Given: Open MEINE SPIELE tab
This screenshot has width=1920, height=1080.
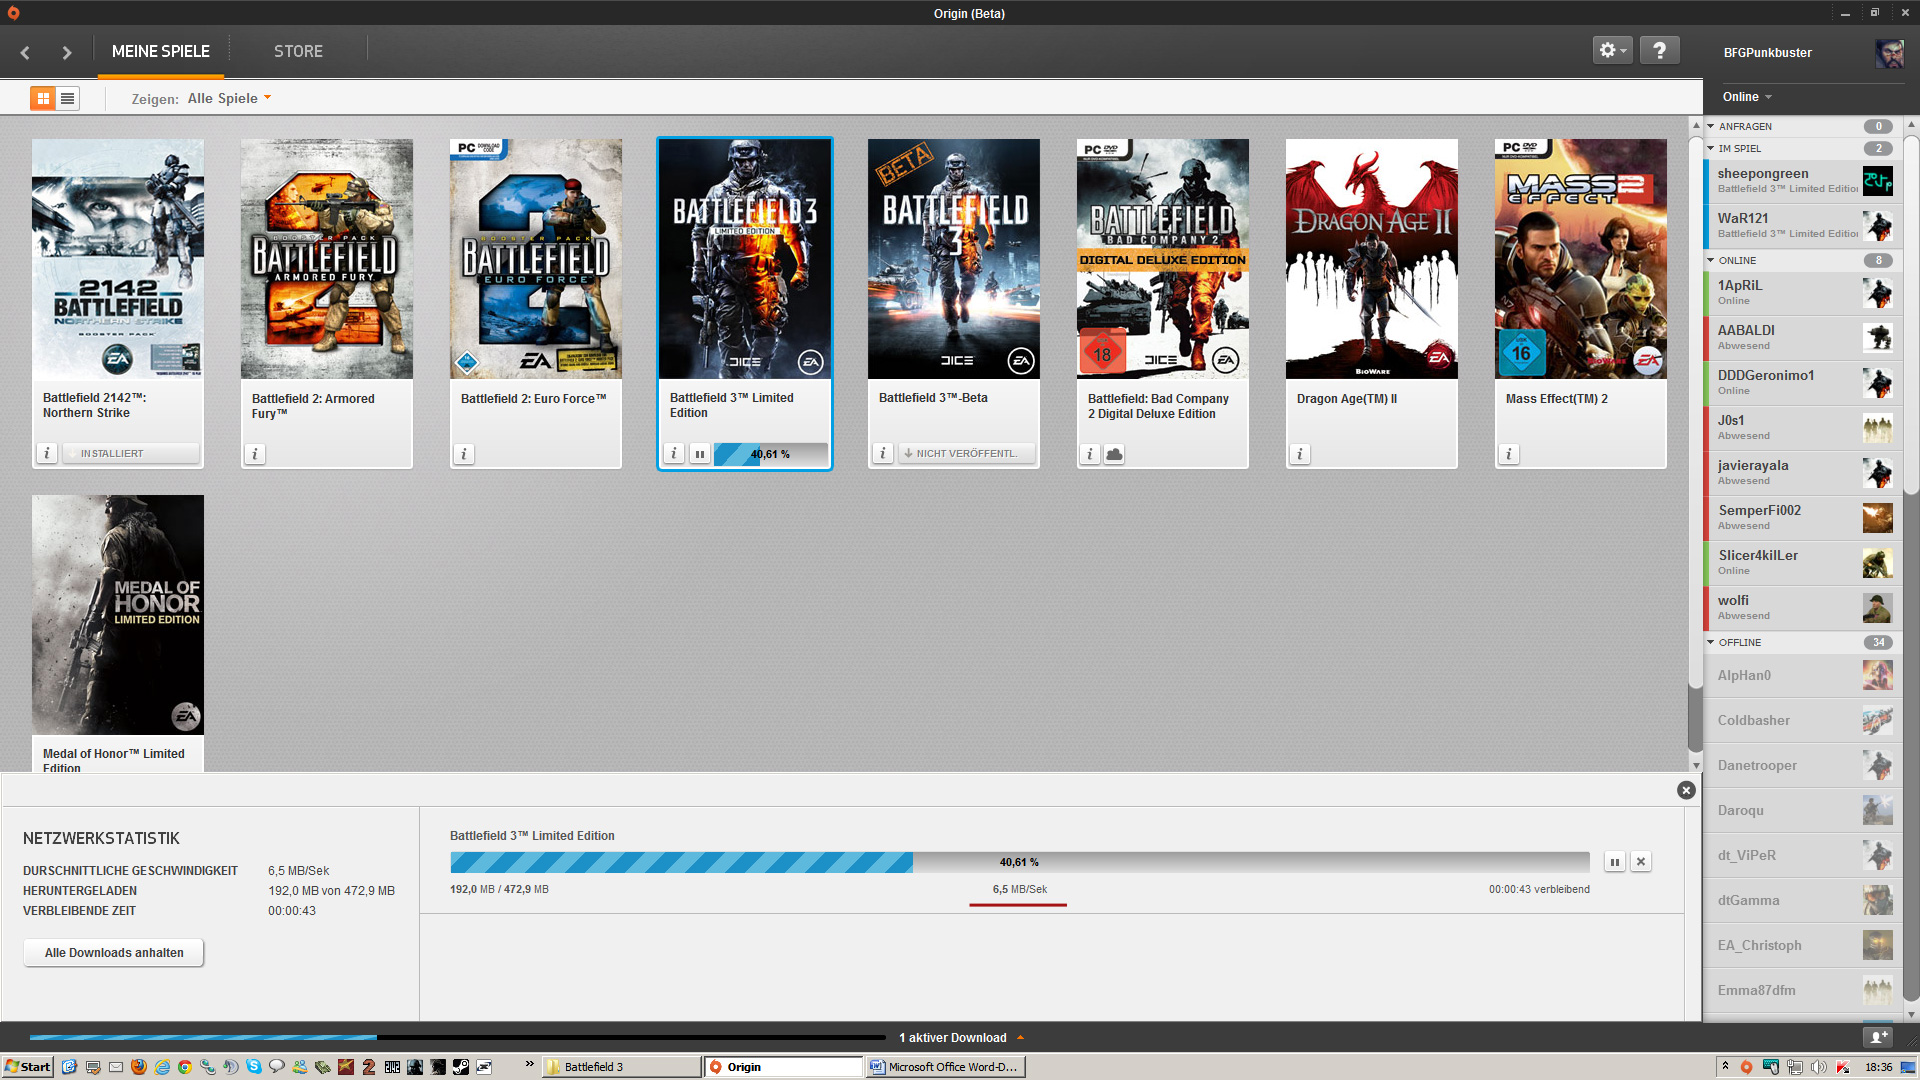Looking at the screenshot, I should coord(161,51).
